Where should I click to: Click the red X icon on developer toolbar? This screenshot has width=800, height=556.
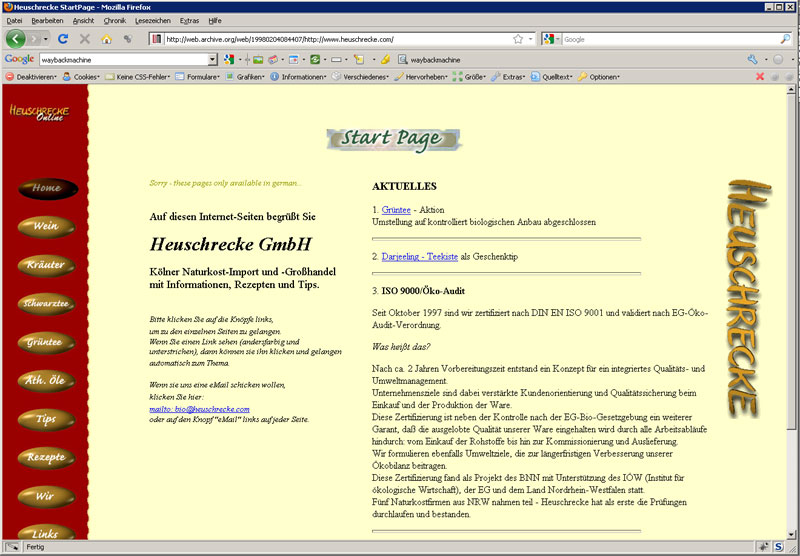760,77
